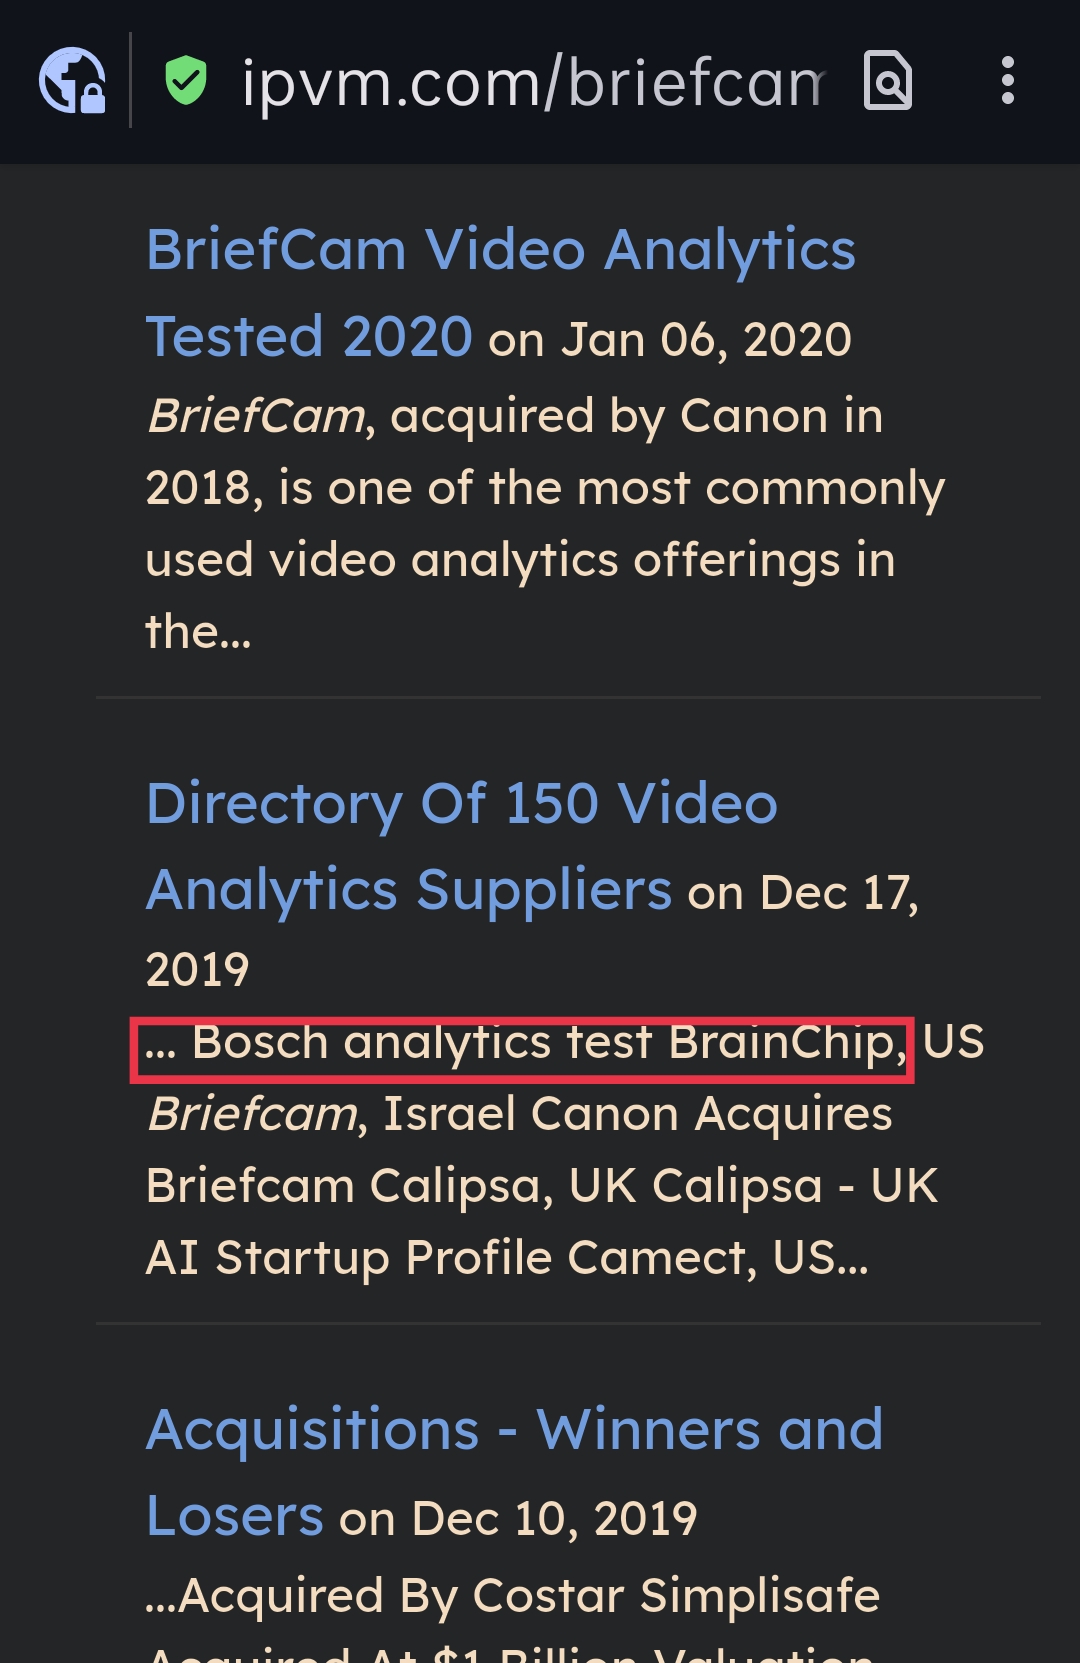Tap the green shield security icon

click(185, 81)
